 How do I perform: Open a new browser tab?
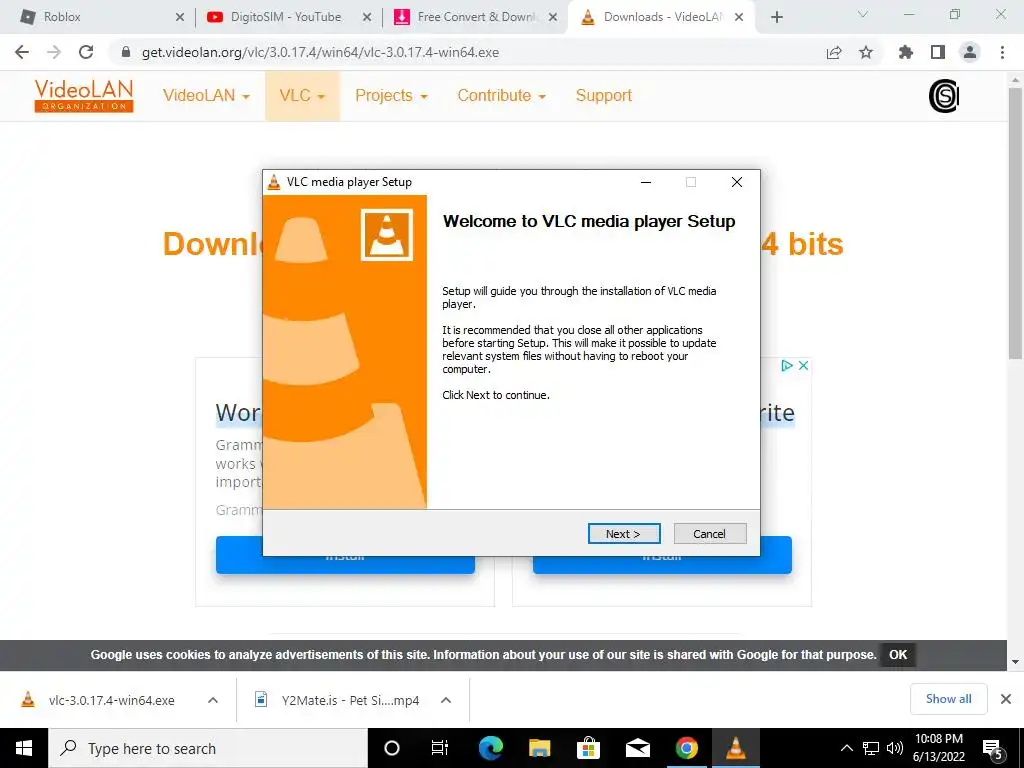pos(776,18)
